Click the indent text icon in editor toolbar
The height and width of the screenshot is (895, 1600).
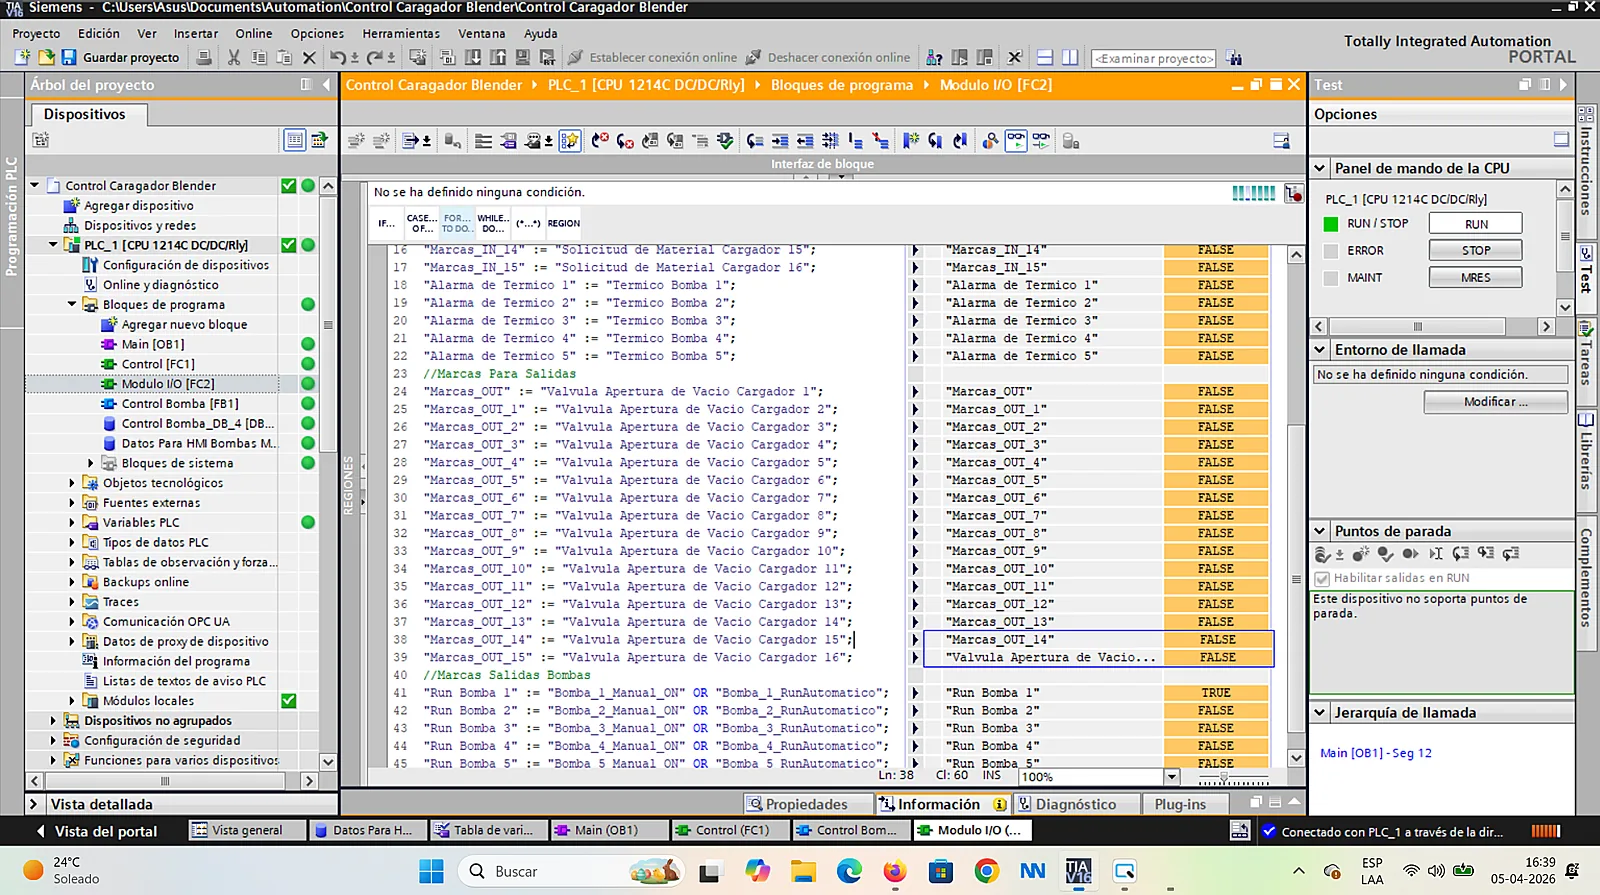tap(780, 141)
